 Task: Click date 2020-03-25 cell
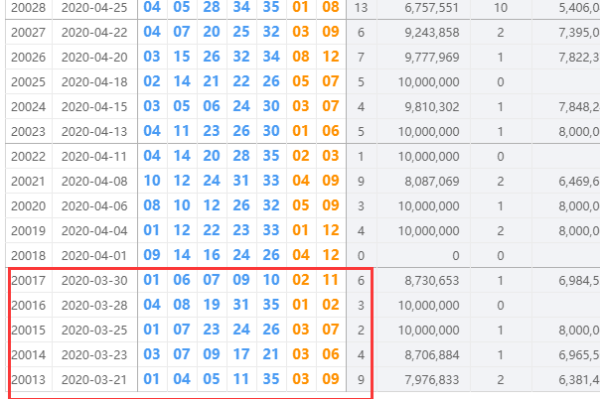(x=94, y=330)
